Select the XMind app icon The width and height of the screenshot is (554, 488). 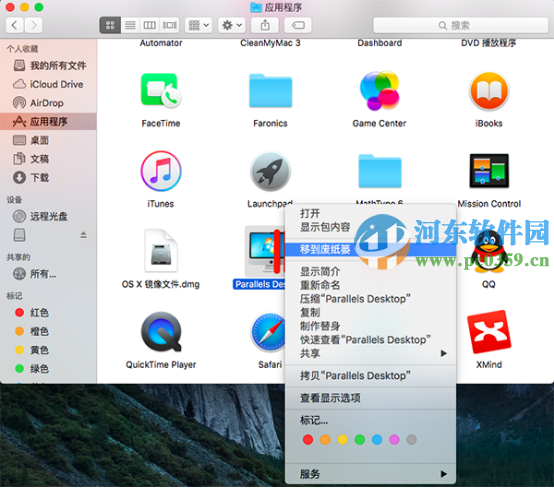489,331
